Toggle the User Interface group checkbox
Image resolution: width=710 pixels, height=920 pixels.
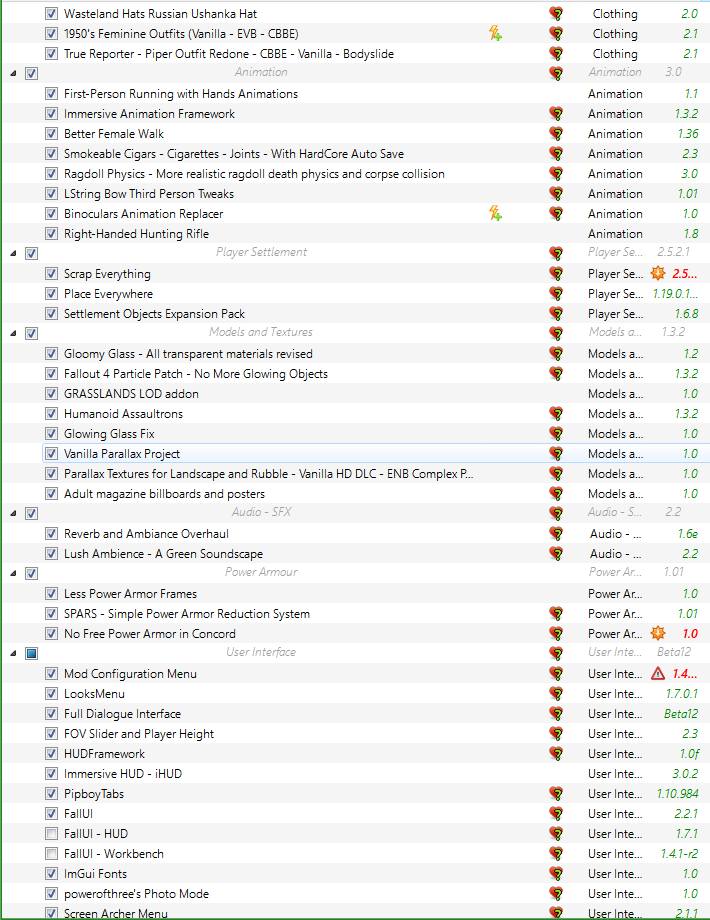32,654
